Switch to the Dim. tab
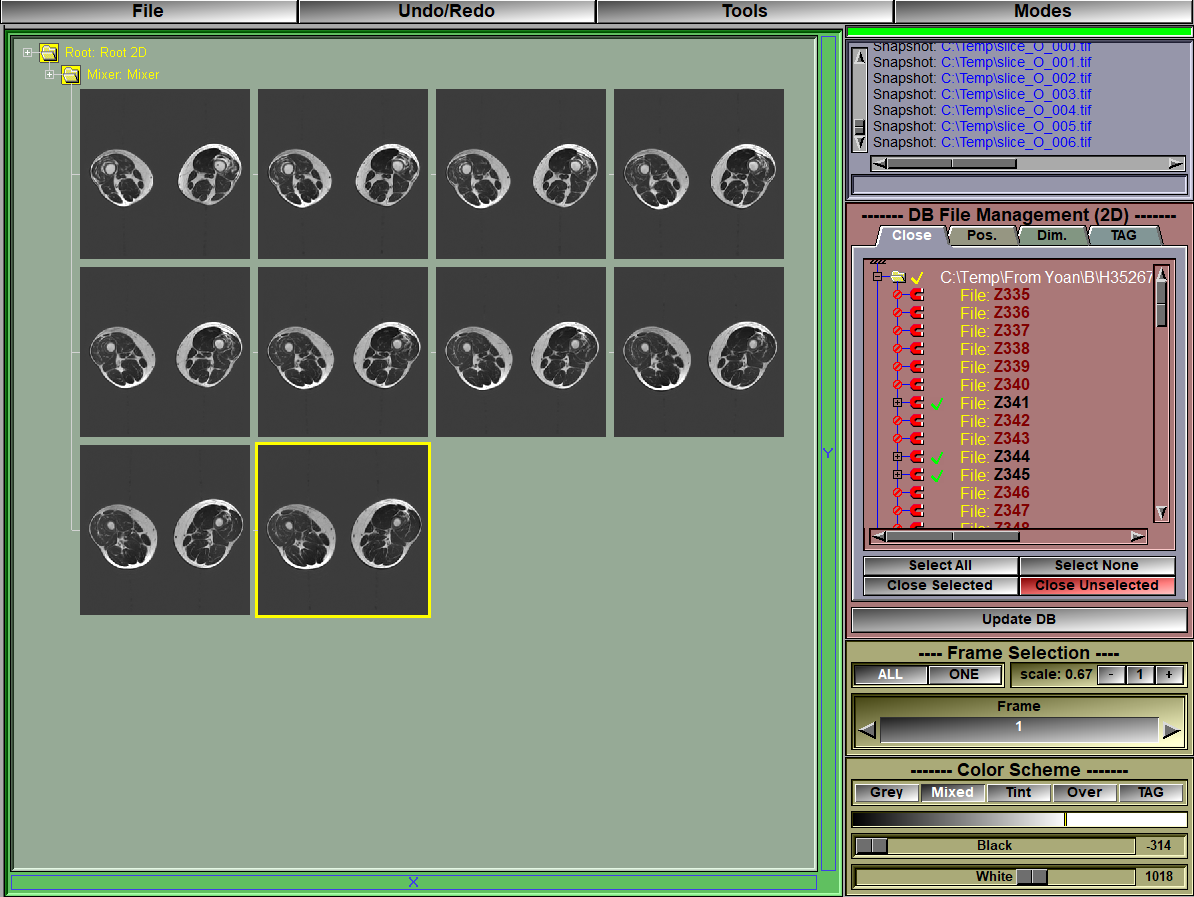This screenshot has width=1194, height=897. tap(1052, 236)
